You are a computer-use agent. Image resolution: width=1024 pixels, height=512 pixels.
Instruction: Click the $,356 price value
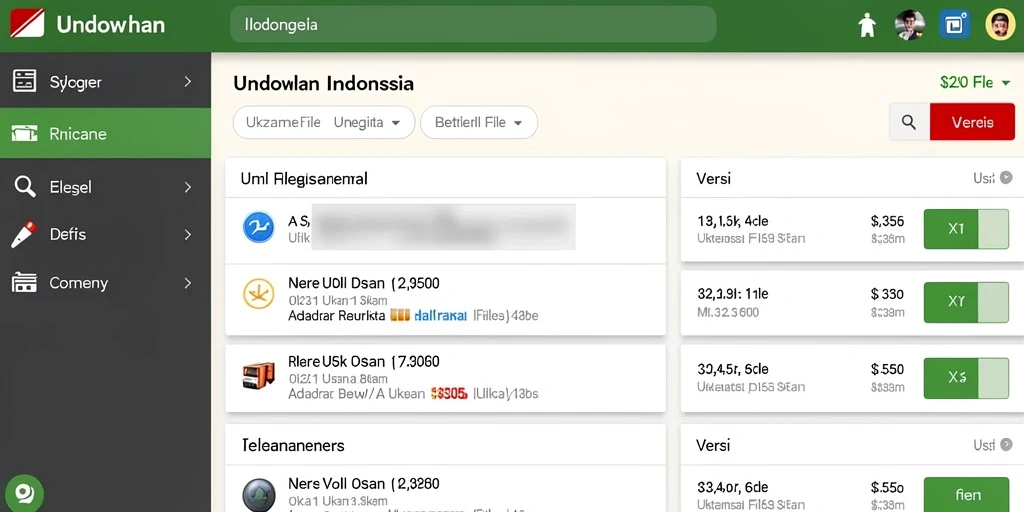tap(888, 221)
